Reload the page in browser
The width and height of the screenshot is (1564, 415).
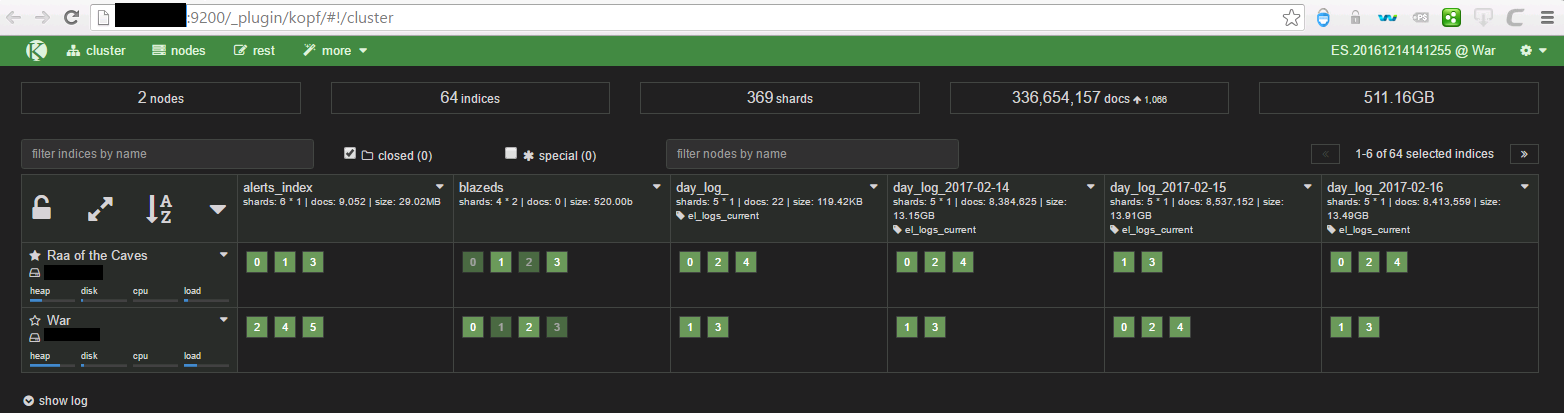71,17
